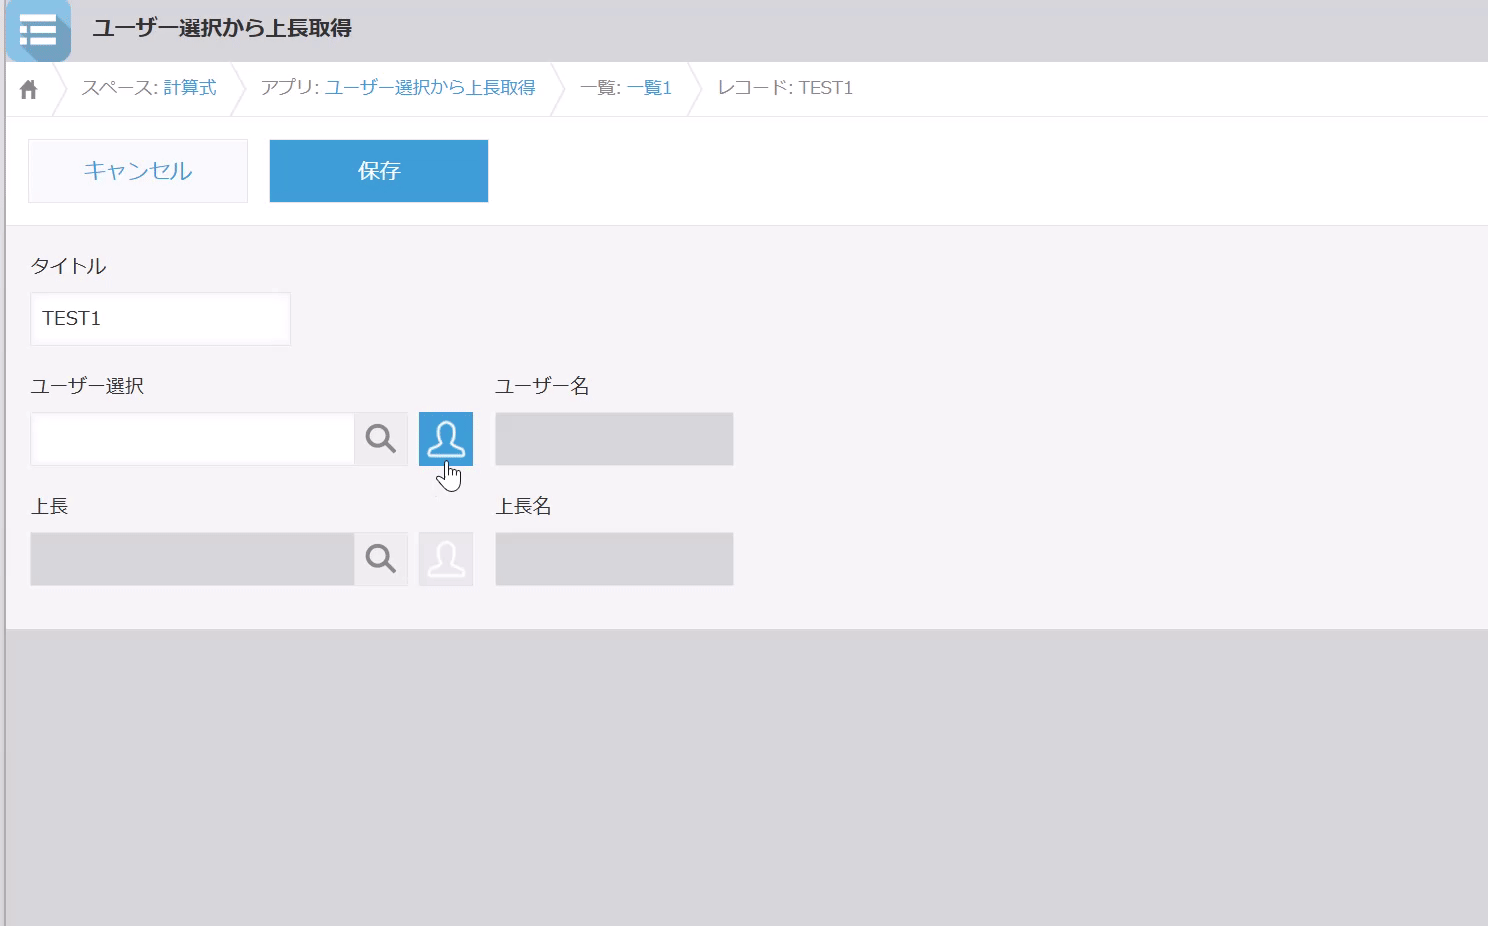Click search icon in 上長 field

coord(380,559)
